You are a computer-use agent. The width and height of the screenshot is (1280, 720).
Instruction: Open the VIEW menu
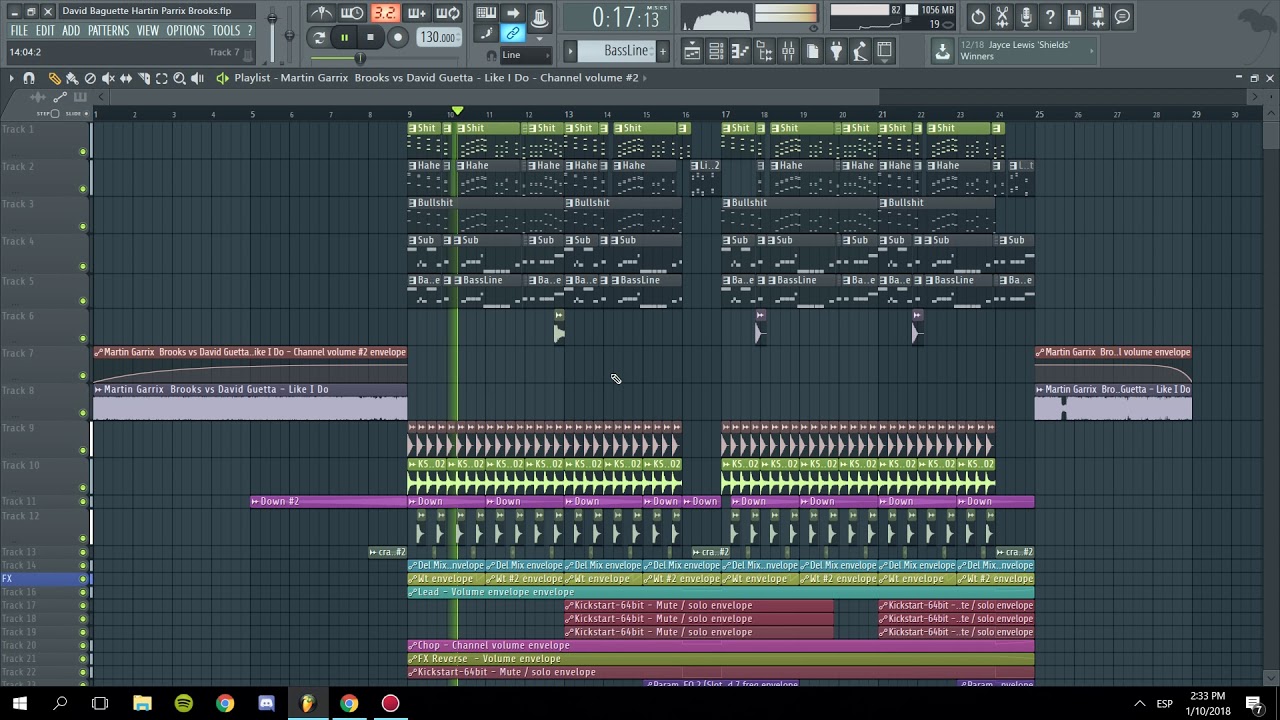[148, 31]
